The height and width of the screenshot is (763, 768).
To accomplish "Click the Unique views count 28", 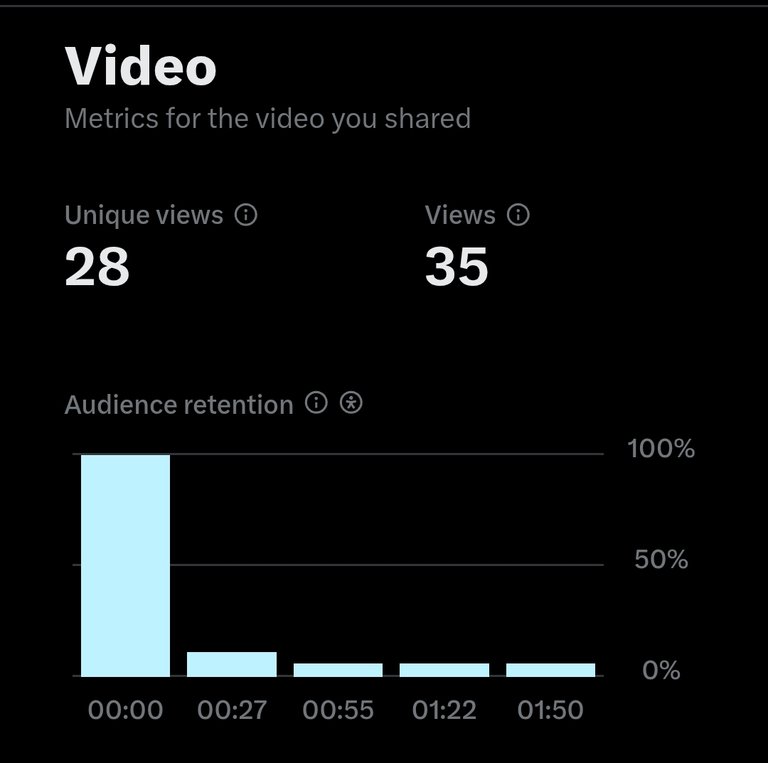I will pos(97,266).
